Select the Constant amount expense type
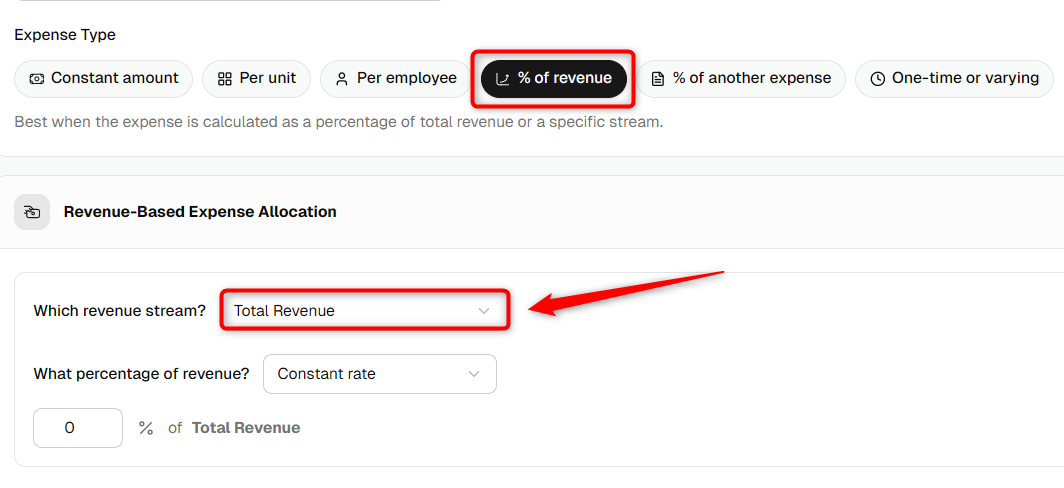The height and width of the screenshot is (488, 1064). pyautogui.click(x=104, y=79)
